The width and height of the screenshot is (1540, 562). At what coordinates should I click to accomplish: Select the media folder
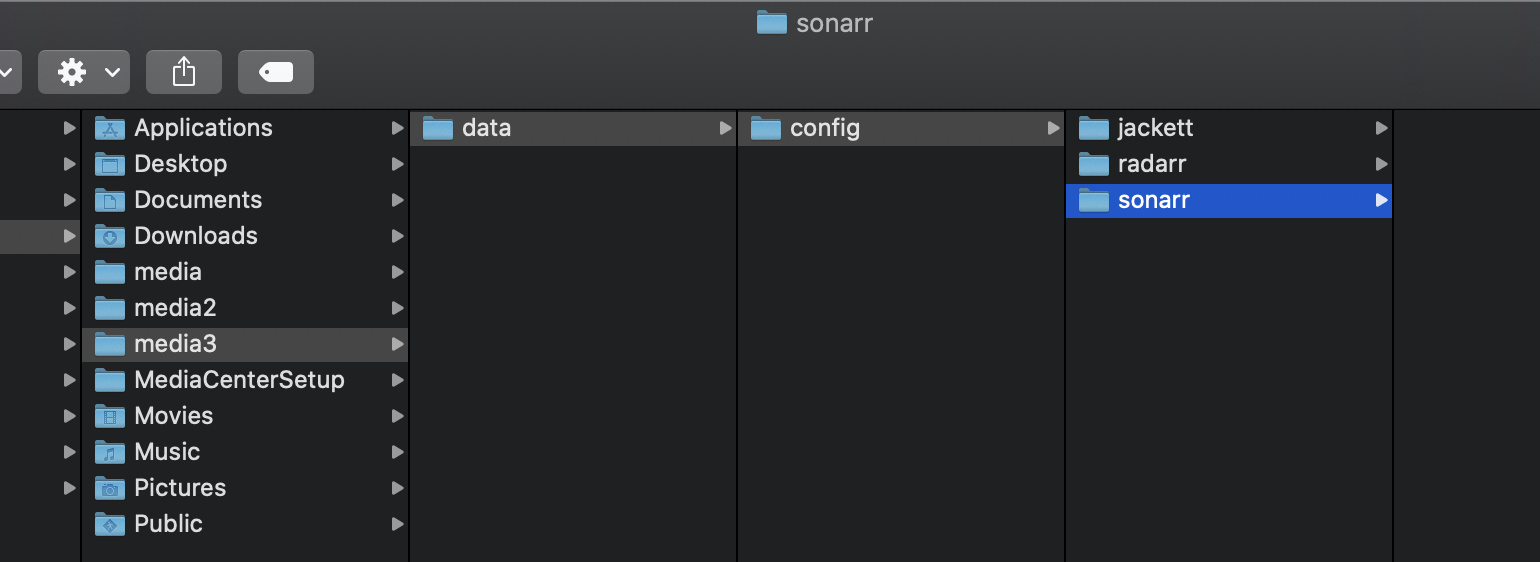[x=245, y=272]
